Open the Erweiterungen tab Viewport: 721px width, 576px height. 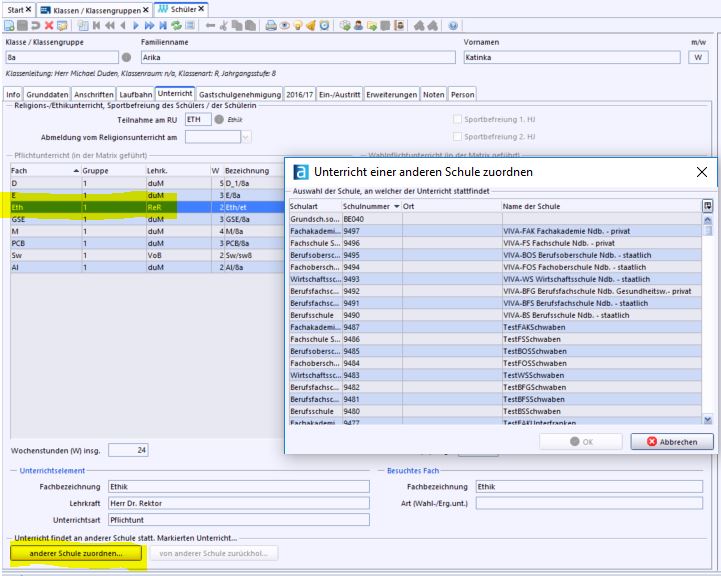point(391,94)
